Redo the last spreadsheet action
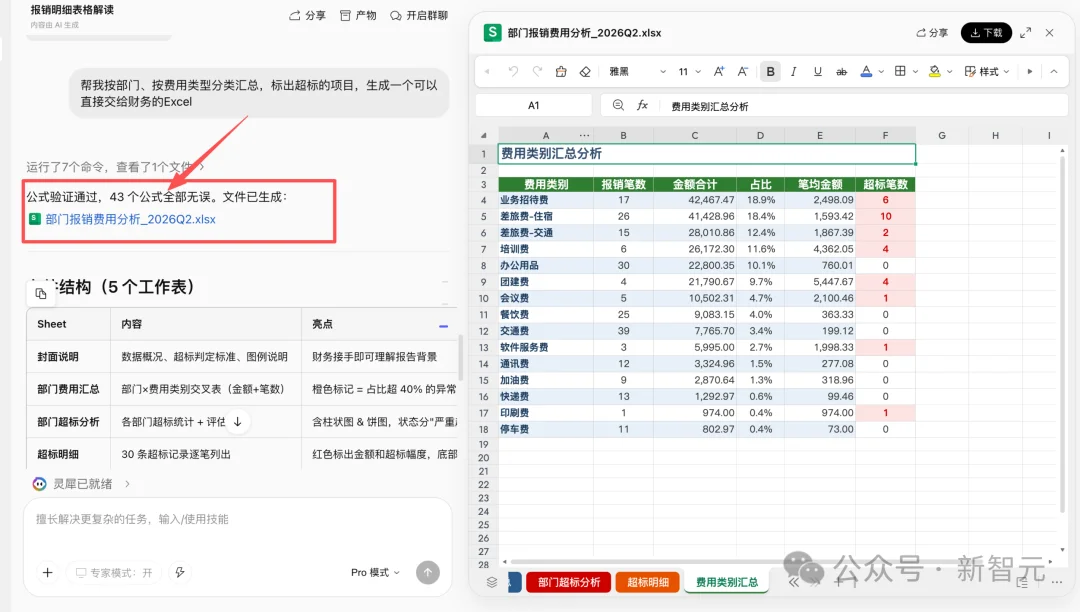 pos(537,72)
